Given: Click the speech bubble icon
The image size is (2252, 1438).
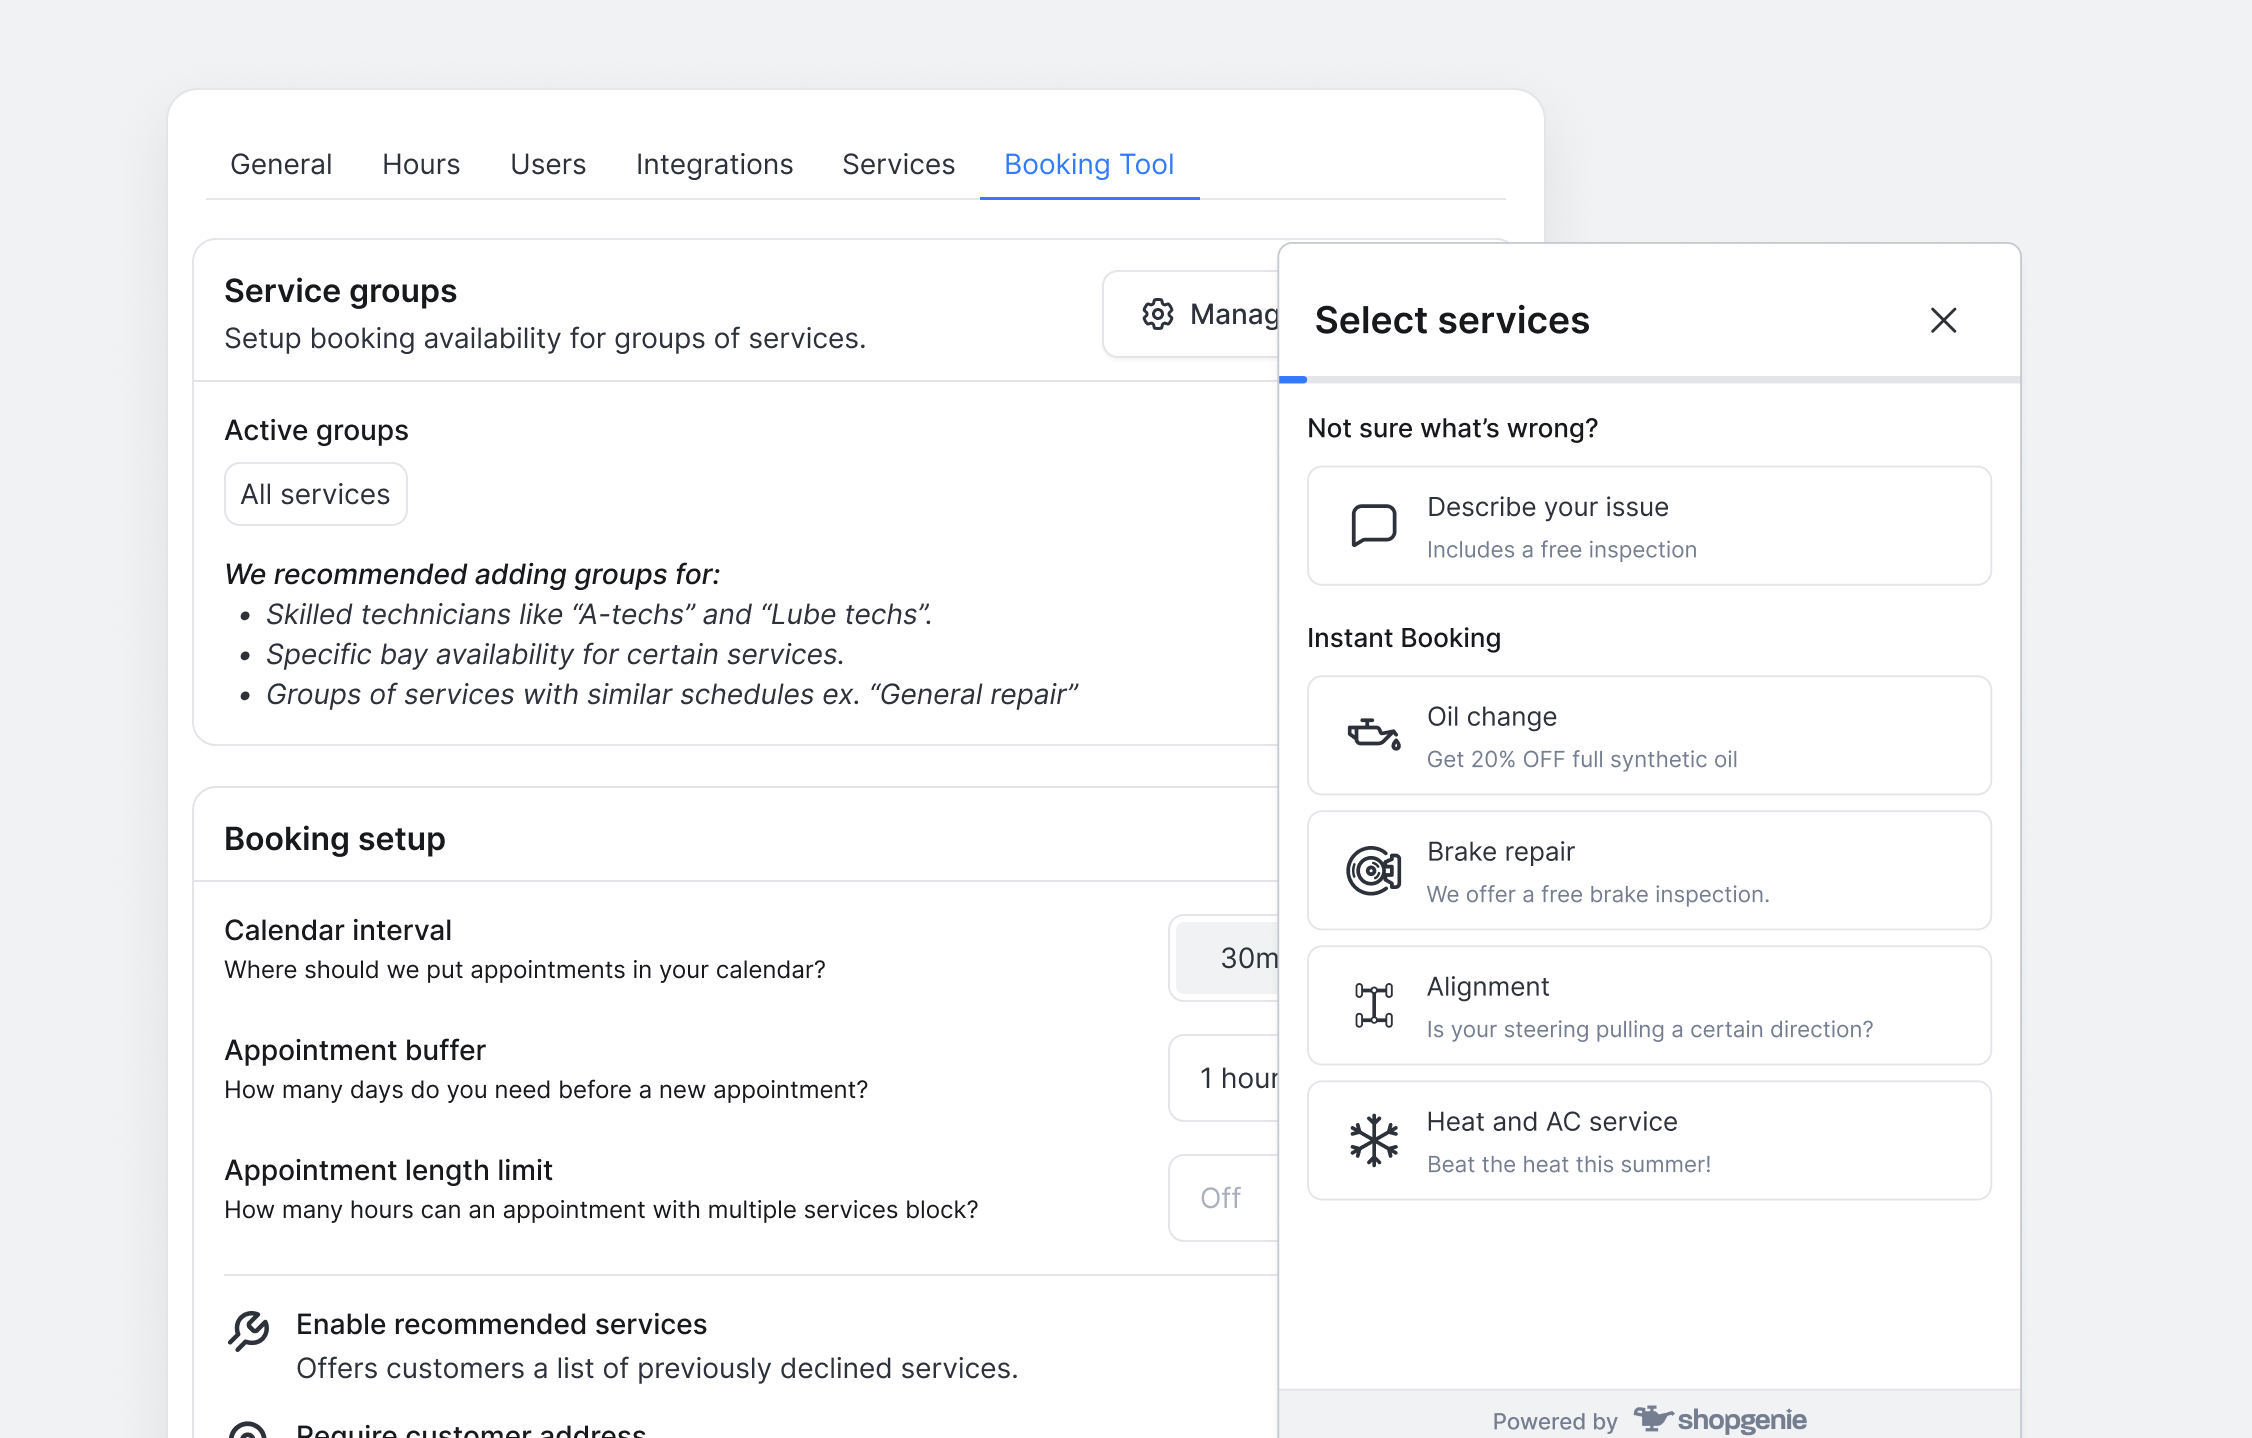Looking at the screenshot, I should [x=1374, y=525].
